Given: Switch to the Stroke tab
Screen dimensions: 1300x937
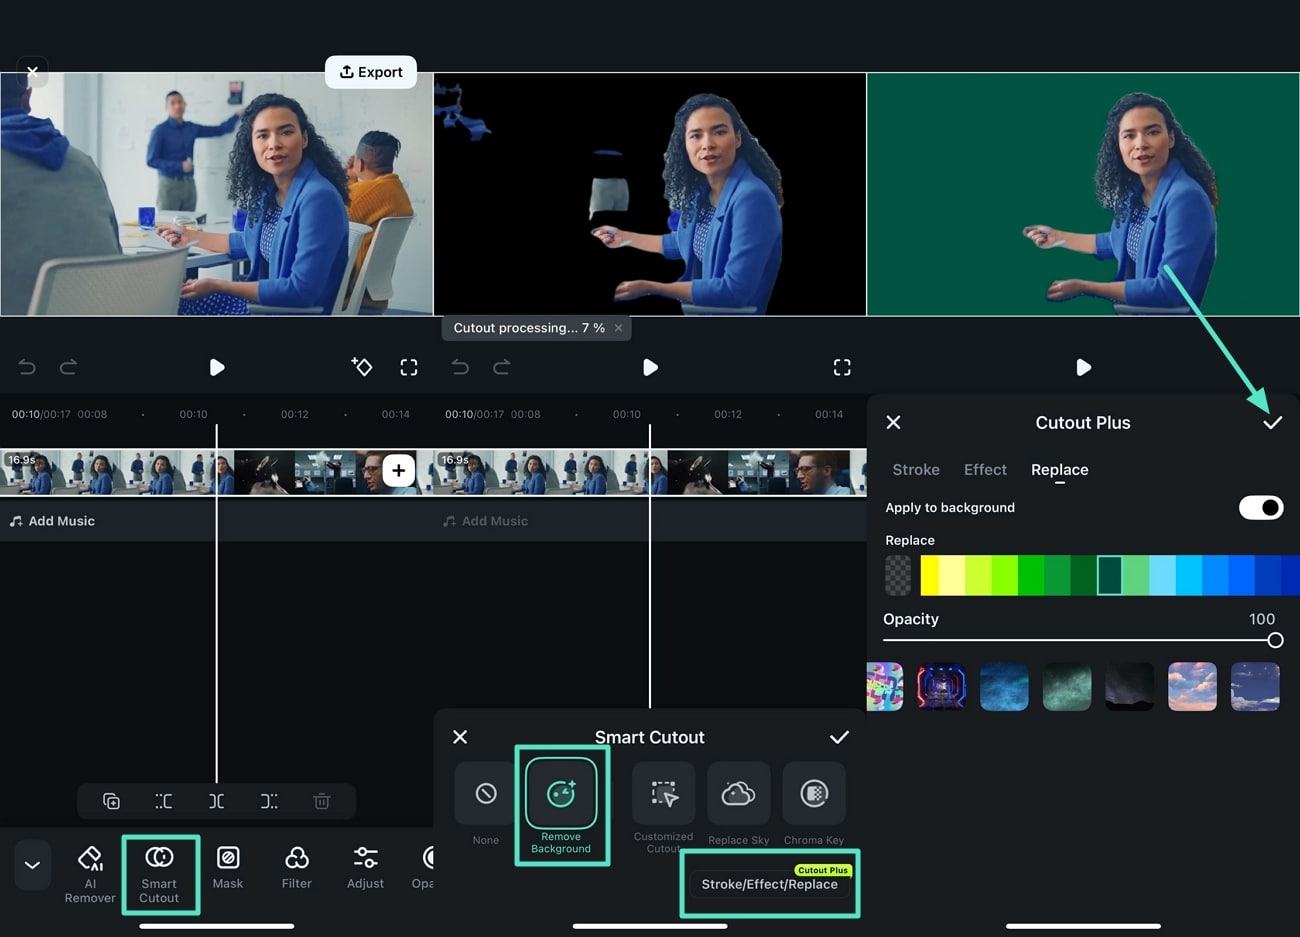Looking at the screenshot, I should [x=916, y=470].
